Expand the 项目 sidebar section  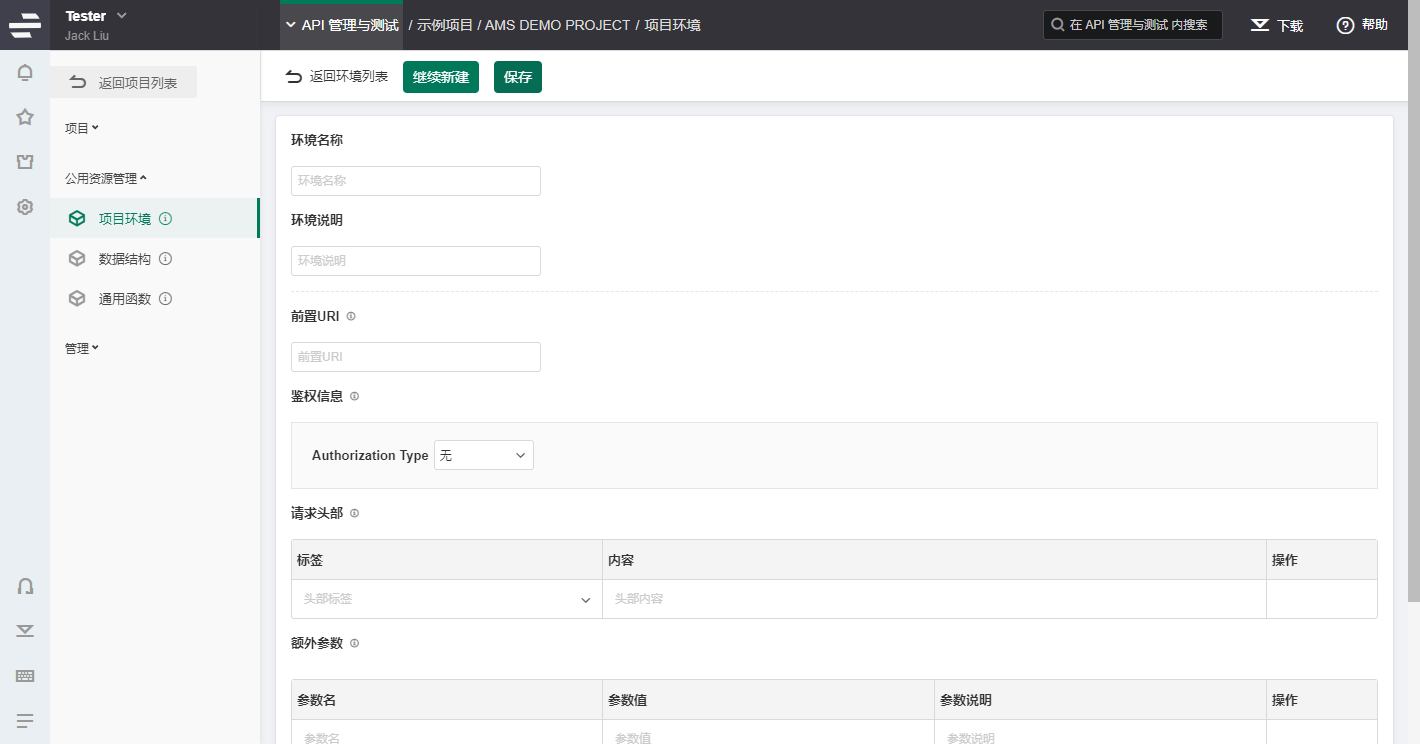[82, 128]
